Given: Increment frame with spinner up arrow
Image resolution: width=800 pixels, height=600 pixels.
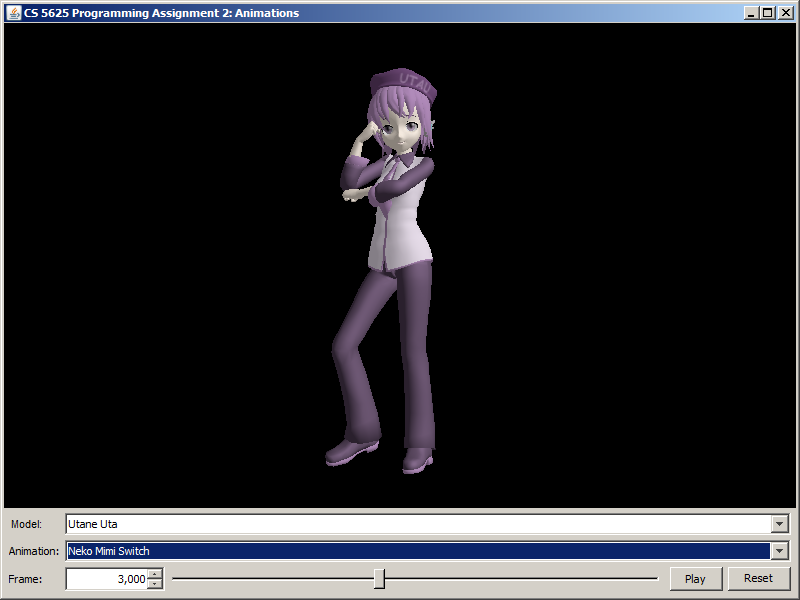Looking at the screenshot, I should (154, 574).
